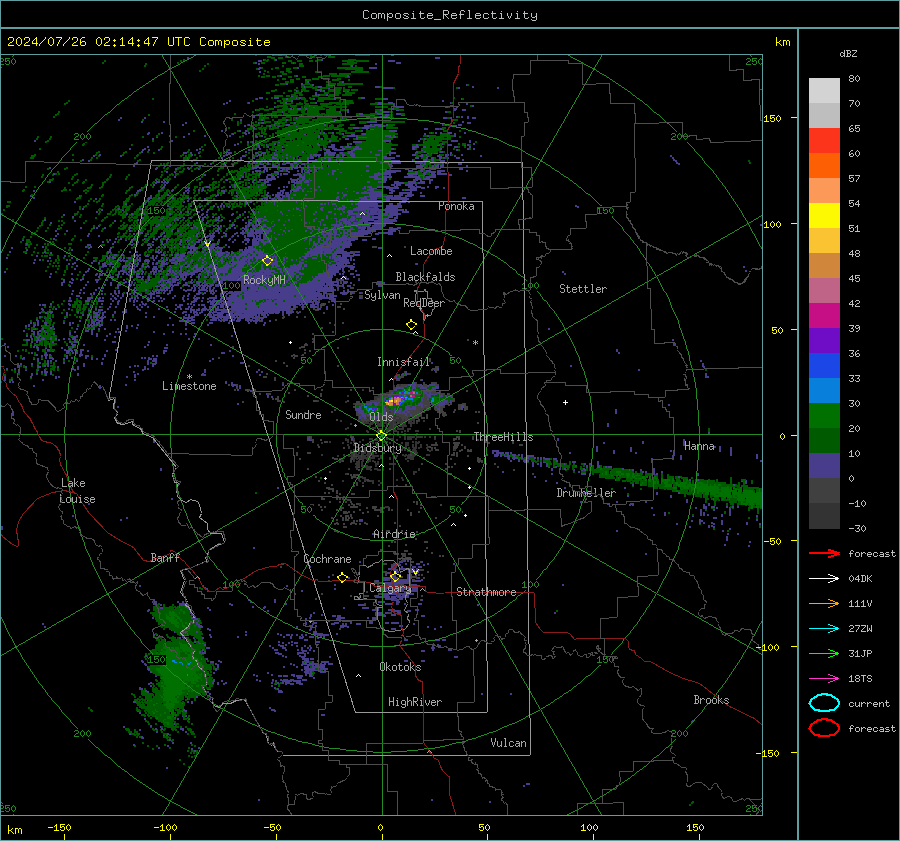Click the yellow diamond marker near Cochrane

click(342, 577)
